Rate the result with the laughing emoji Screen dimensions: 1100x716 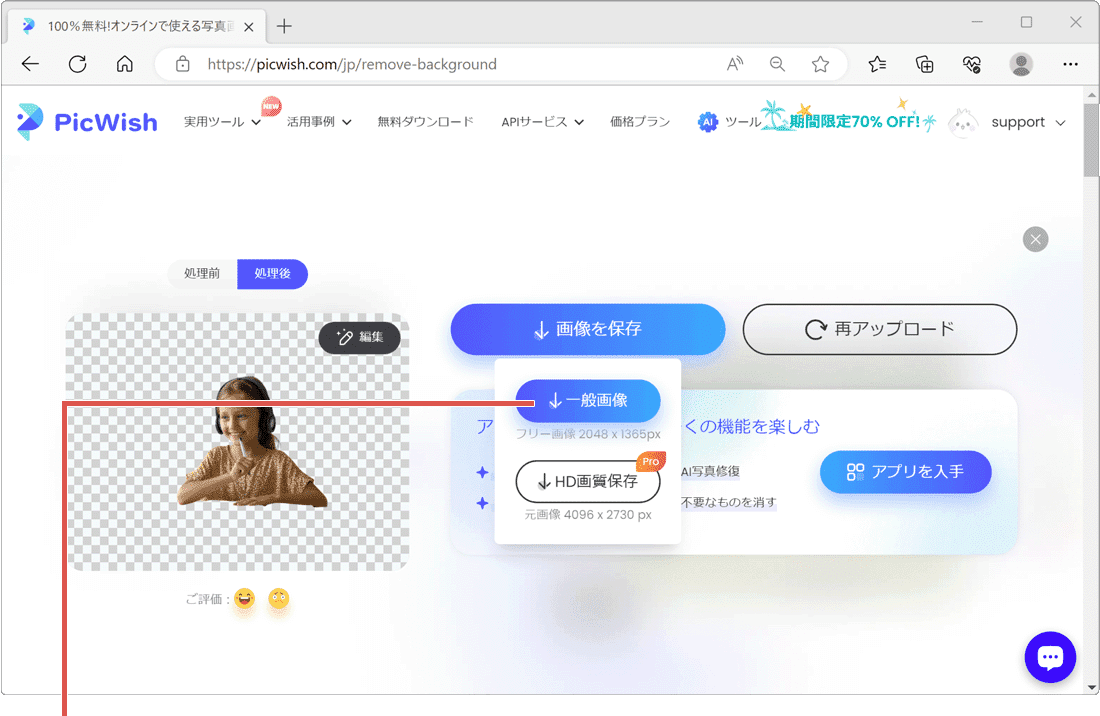pos(247,600)
